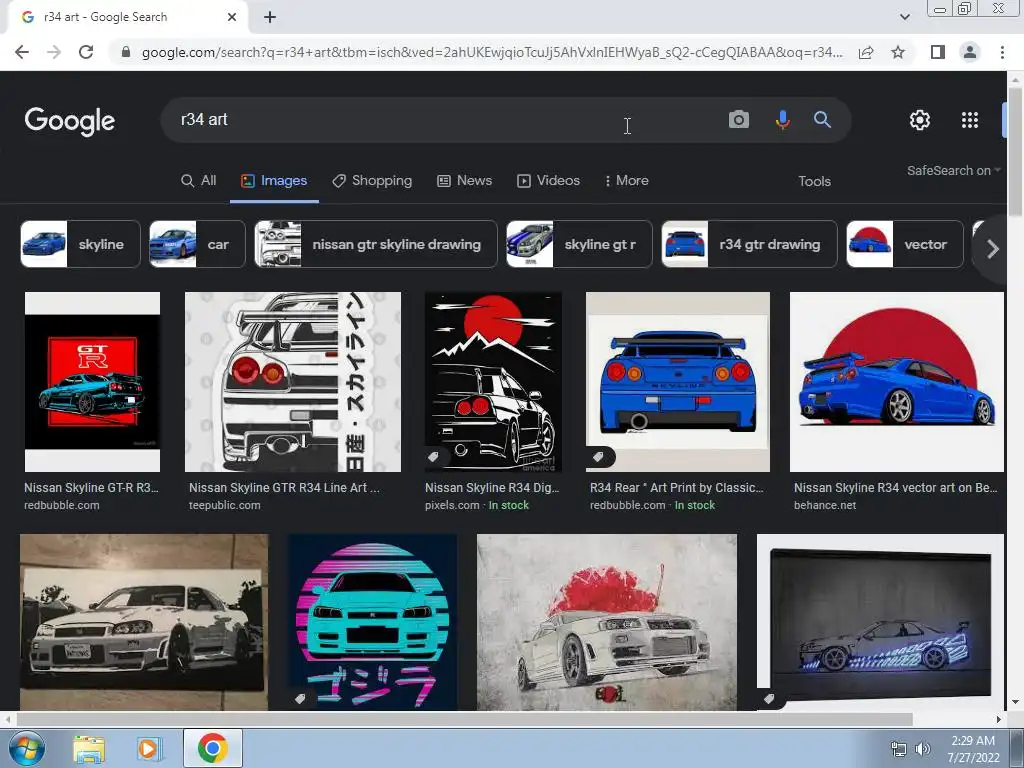Open the teal retro Skyline thumbnail
The width and height of the screenshot is (1024, 768).
[372, 622]
